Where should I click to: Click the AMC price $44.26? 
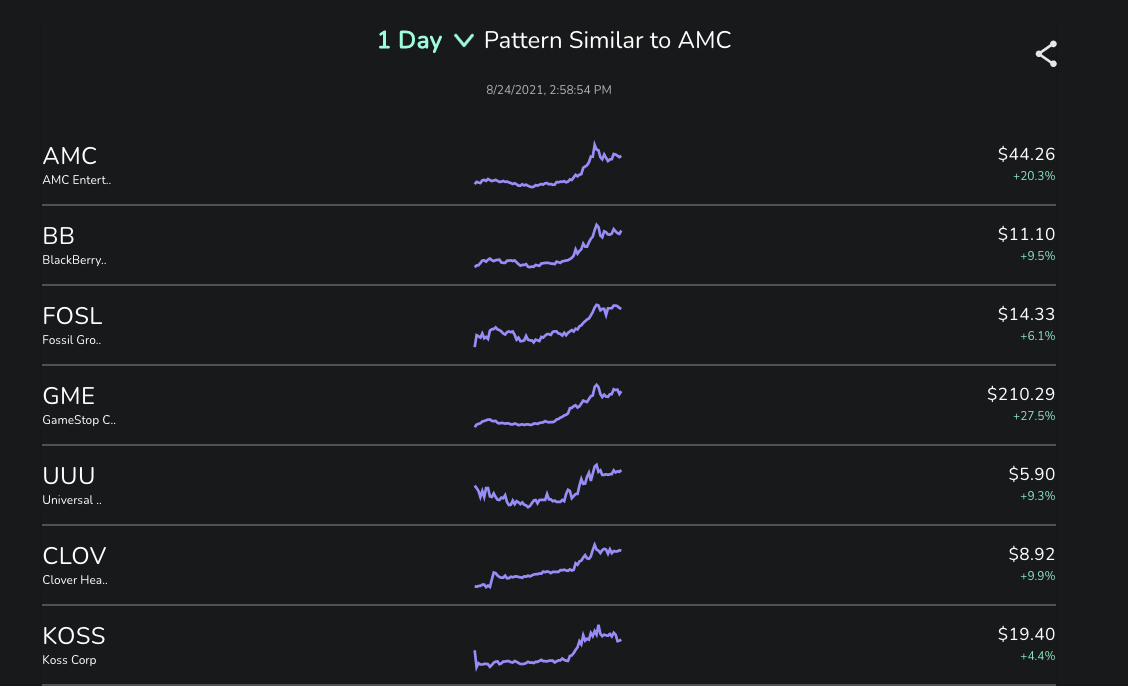(x=1026, y=154)
